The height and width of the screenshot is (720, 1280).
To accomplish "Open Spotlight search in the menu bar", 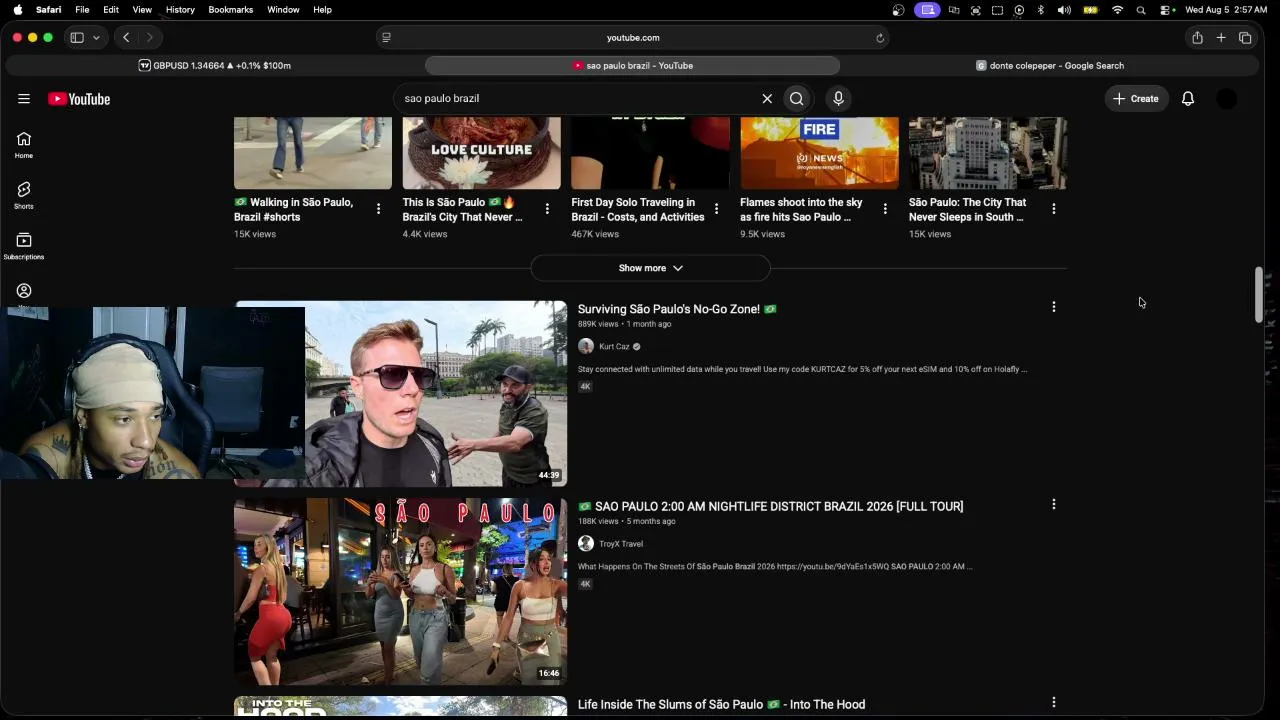I will pyautogui.click(x=1141, y=10).
